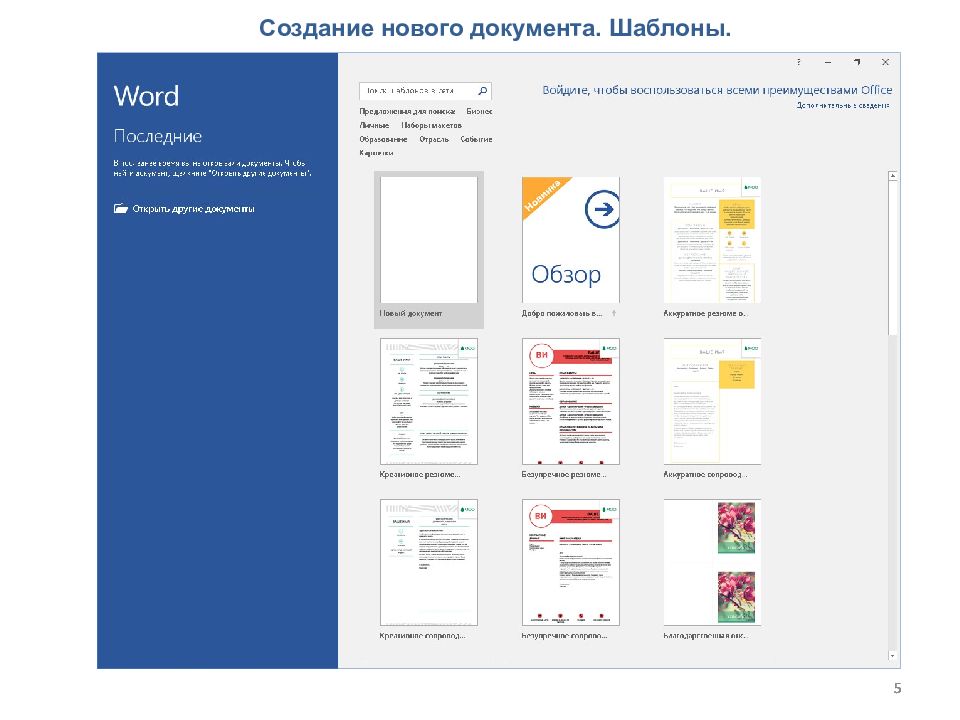This screenshot has height=720, width=960.
Task: Click the slide title 'Создание нового документа. Шаблоны.'
Action: coord(495,28)
